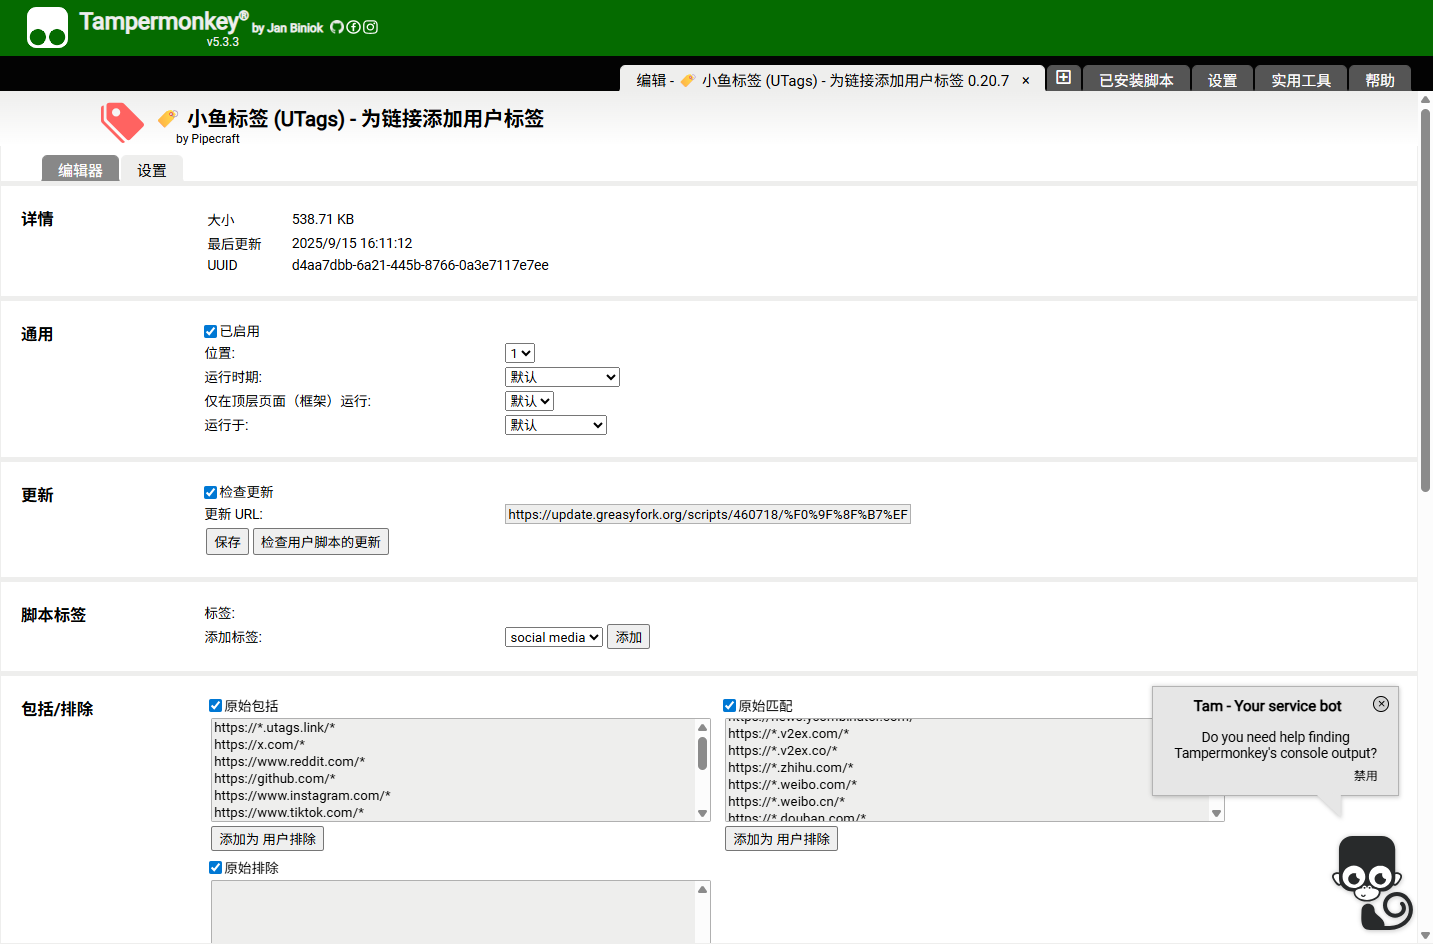Switch to the 已安装脚本 tab
The width and height of the screenshot is (1433, 944).
pyautogui.click(x=1136, y=80)
